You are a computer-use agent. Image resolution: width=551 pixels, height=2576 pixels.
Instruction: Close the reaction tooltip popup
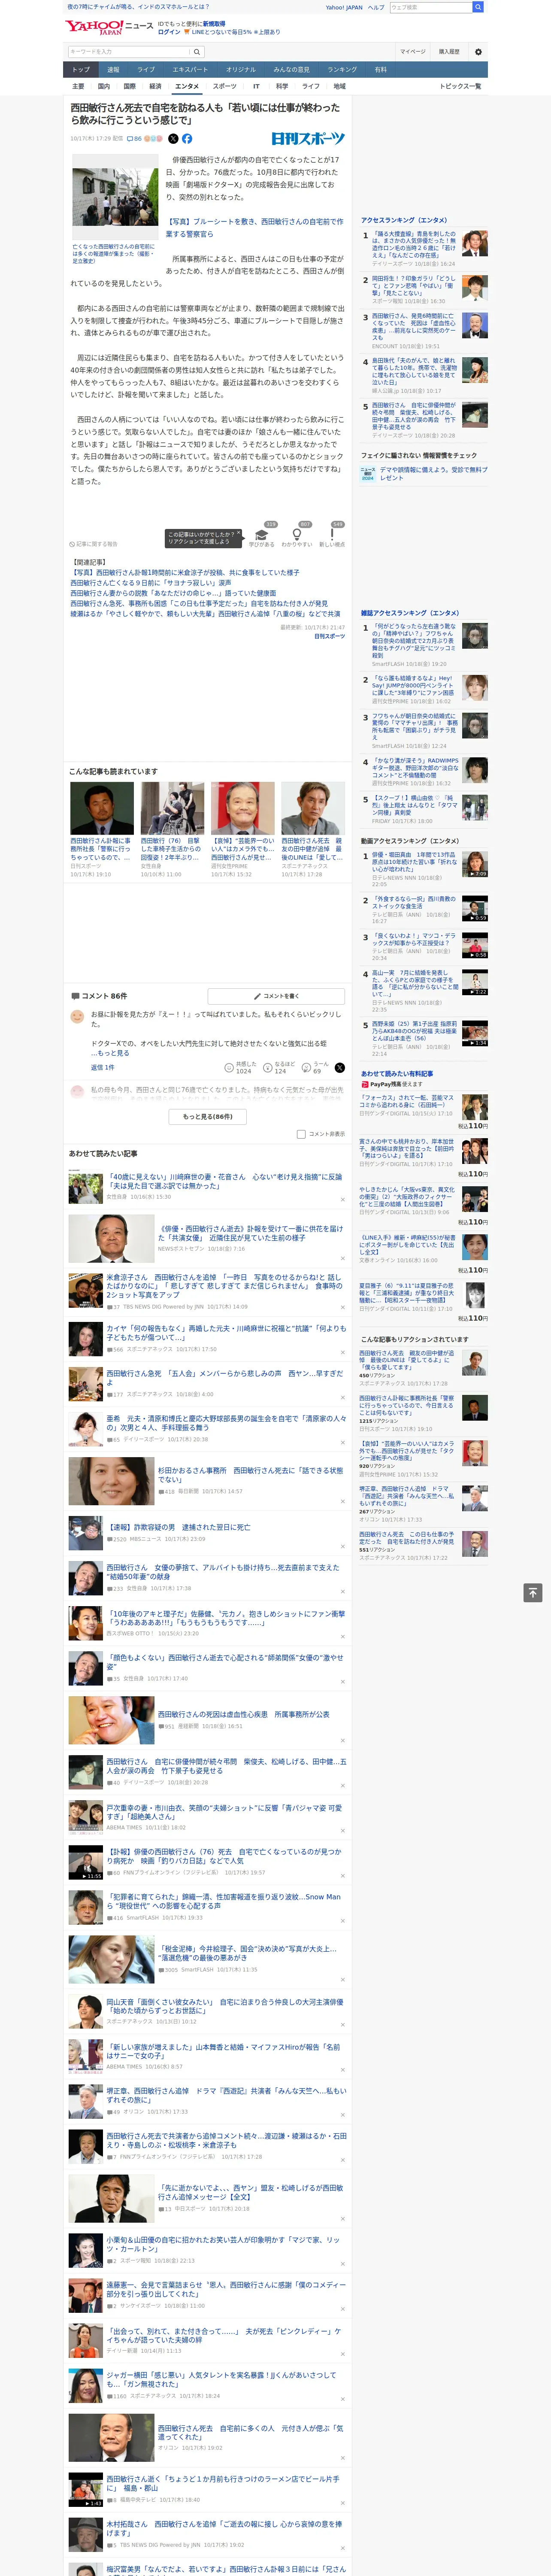(239, 533)
